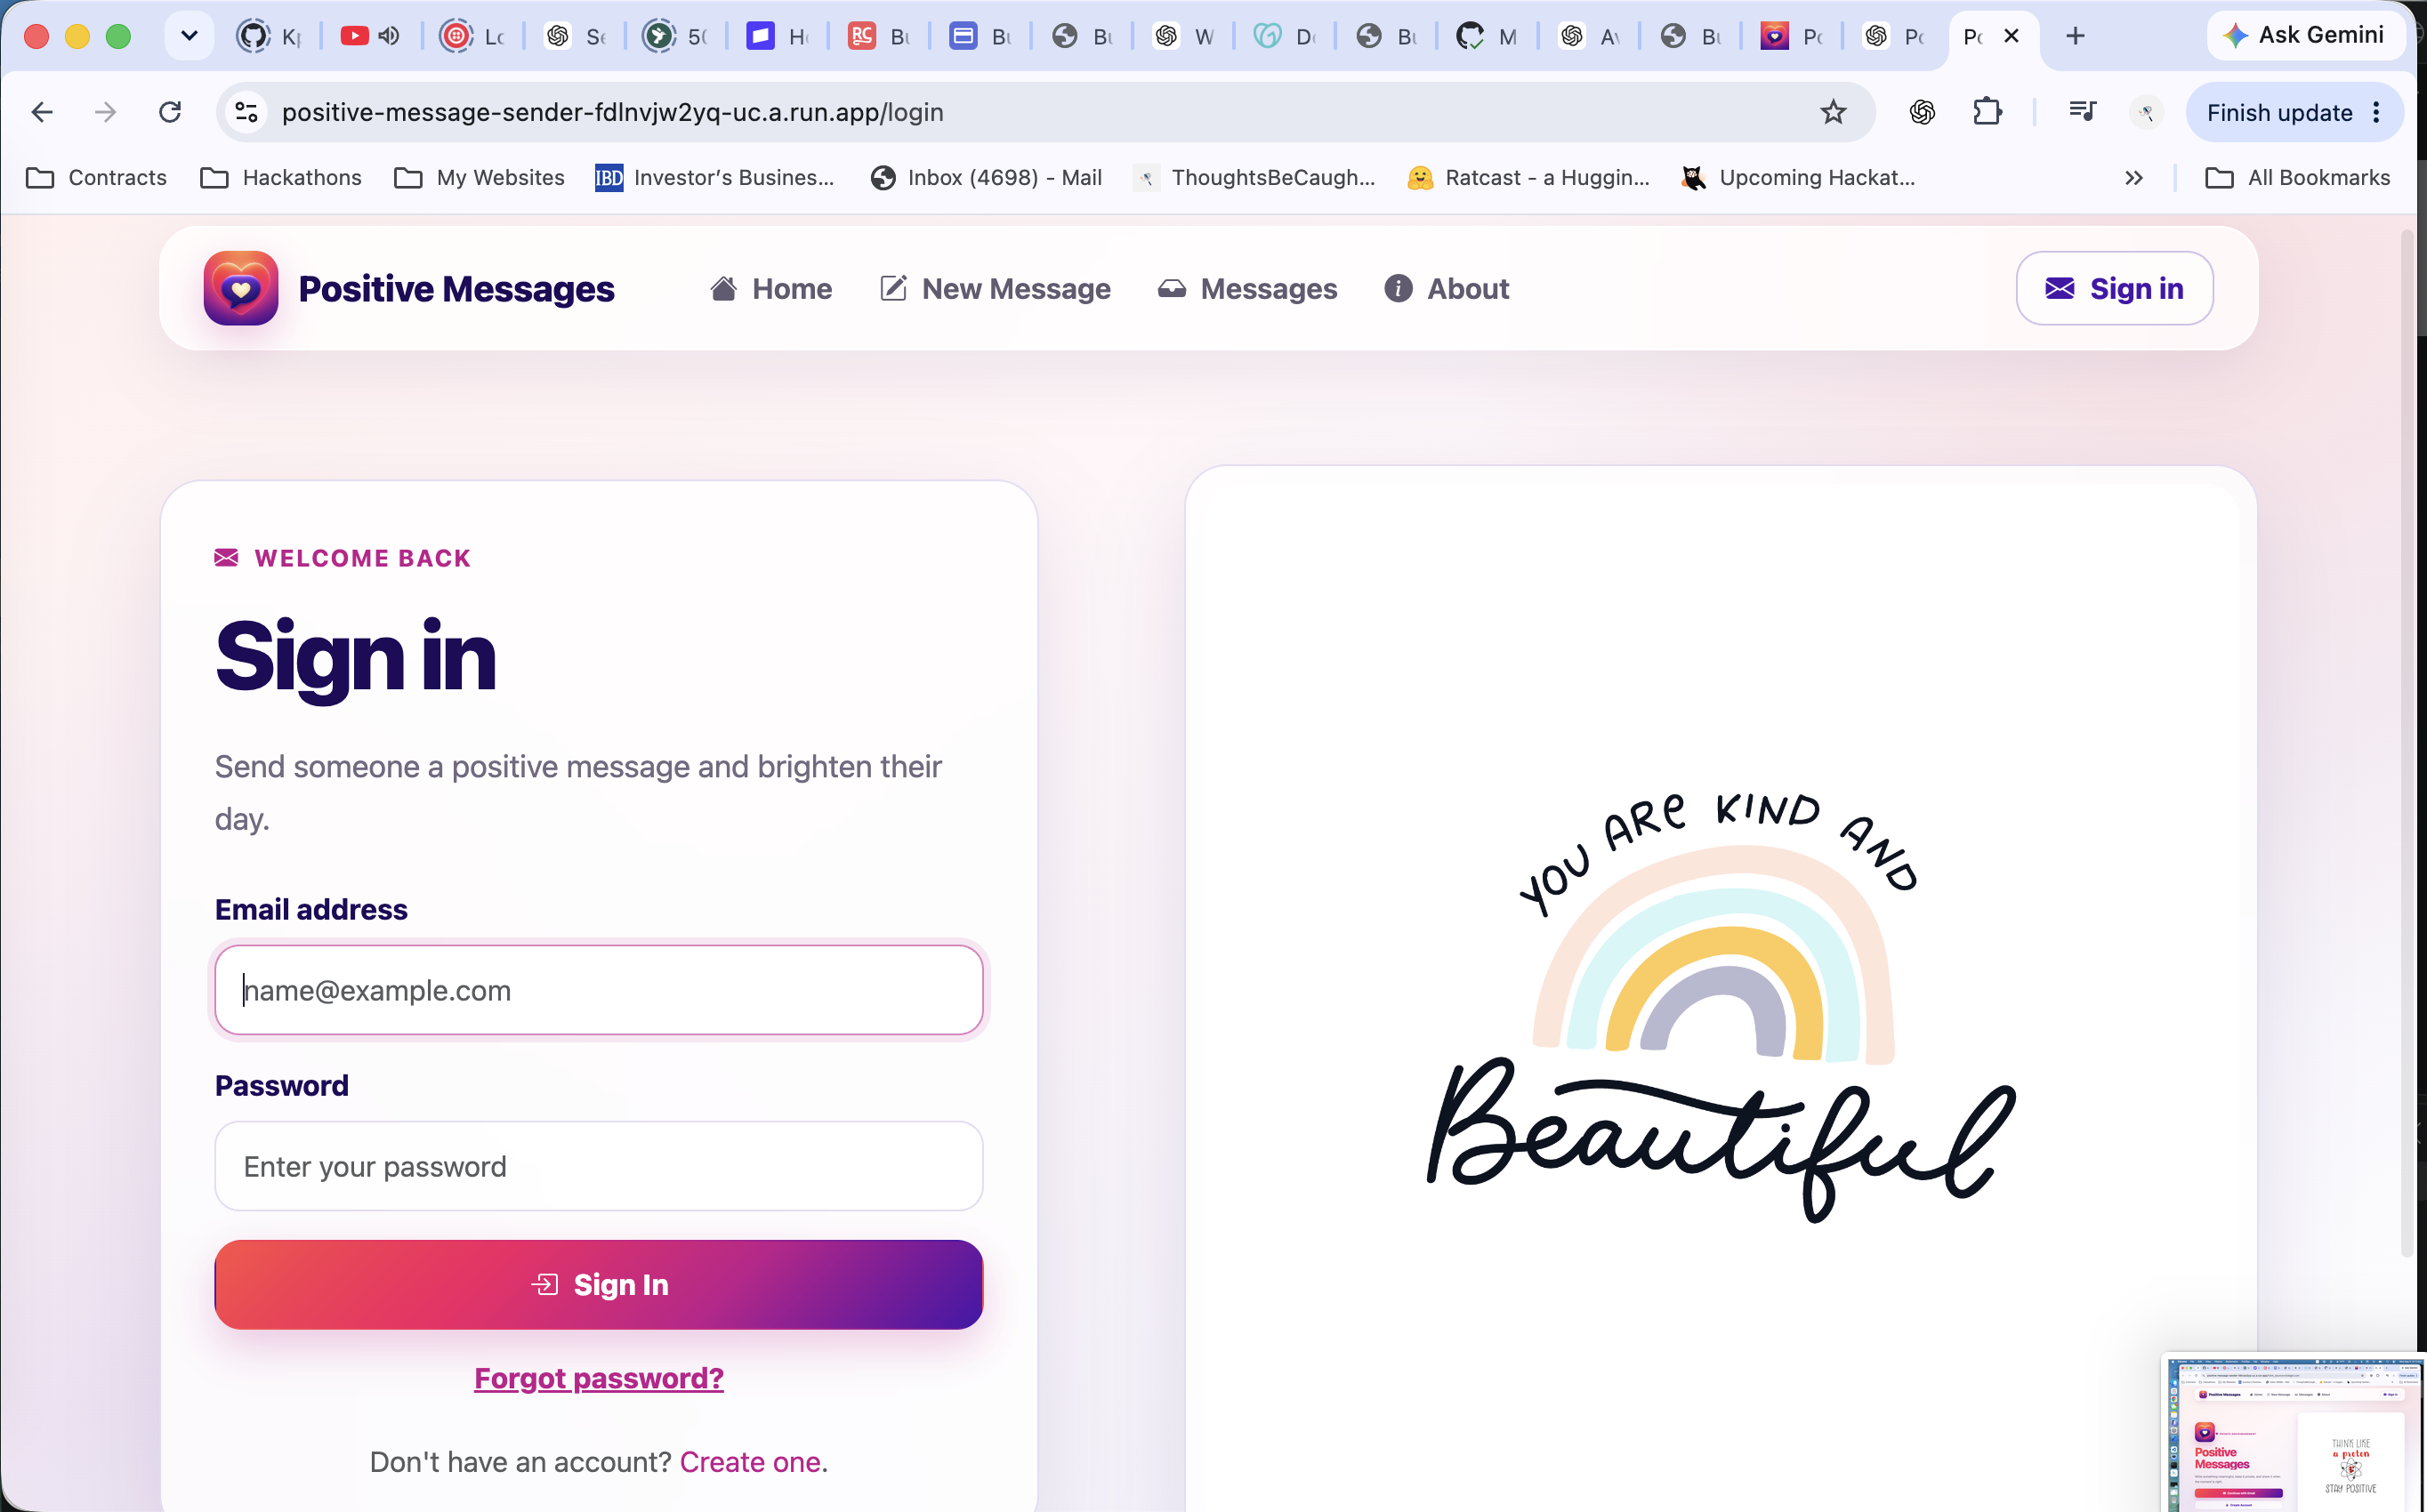Viewport: 2427px width, 1512px height.
Task: Follow the Forgot password? link
Action: point(598,1378)
